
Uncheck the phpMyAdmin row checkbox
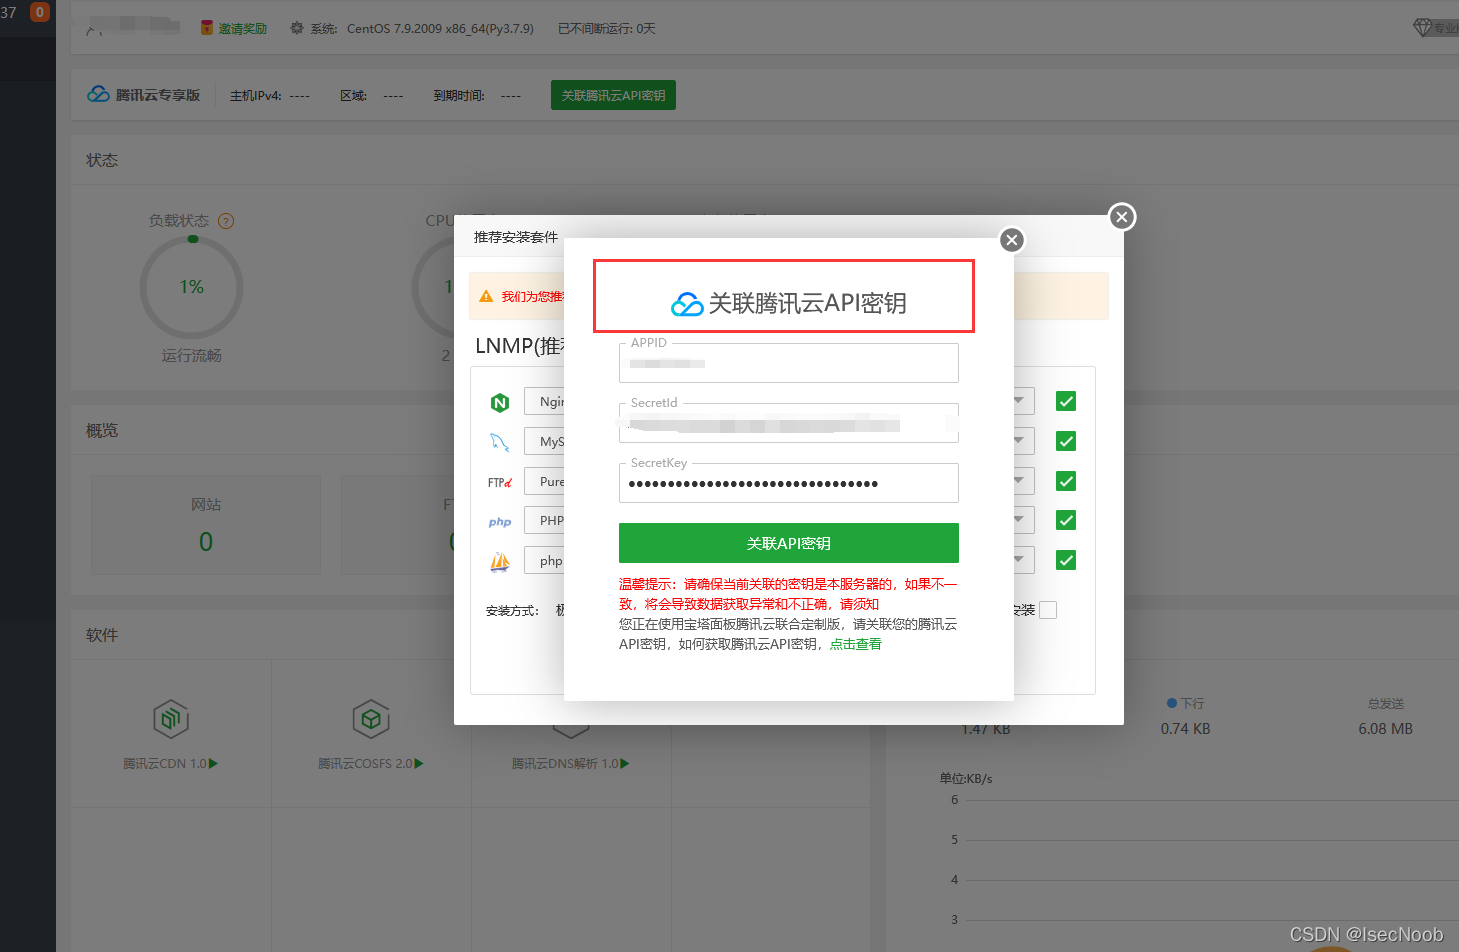tap(1066, 560)
